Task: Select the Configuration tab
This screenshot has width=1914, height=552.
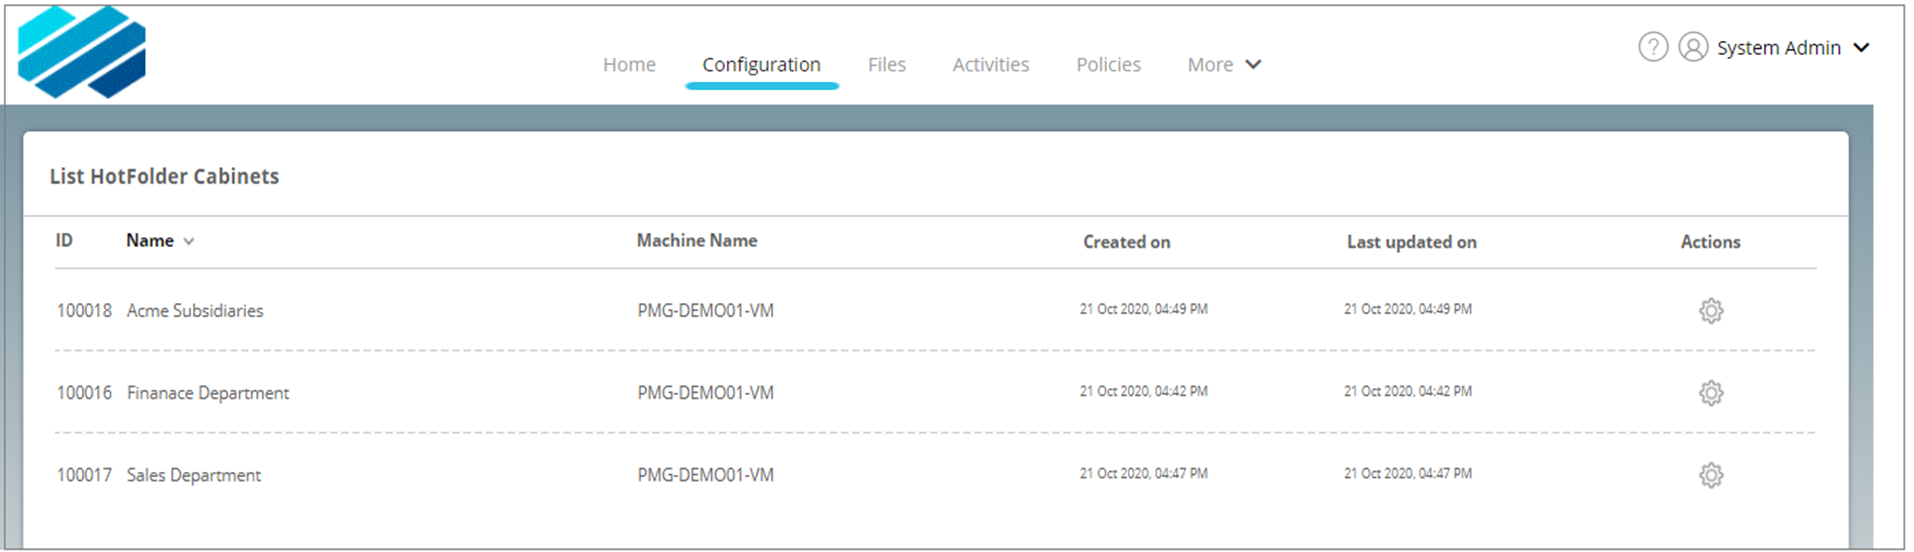Action: point(761,65)
